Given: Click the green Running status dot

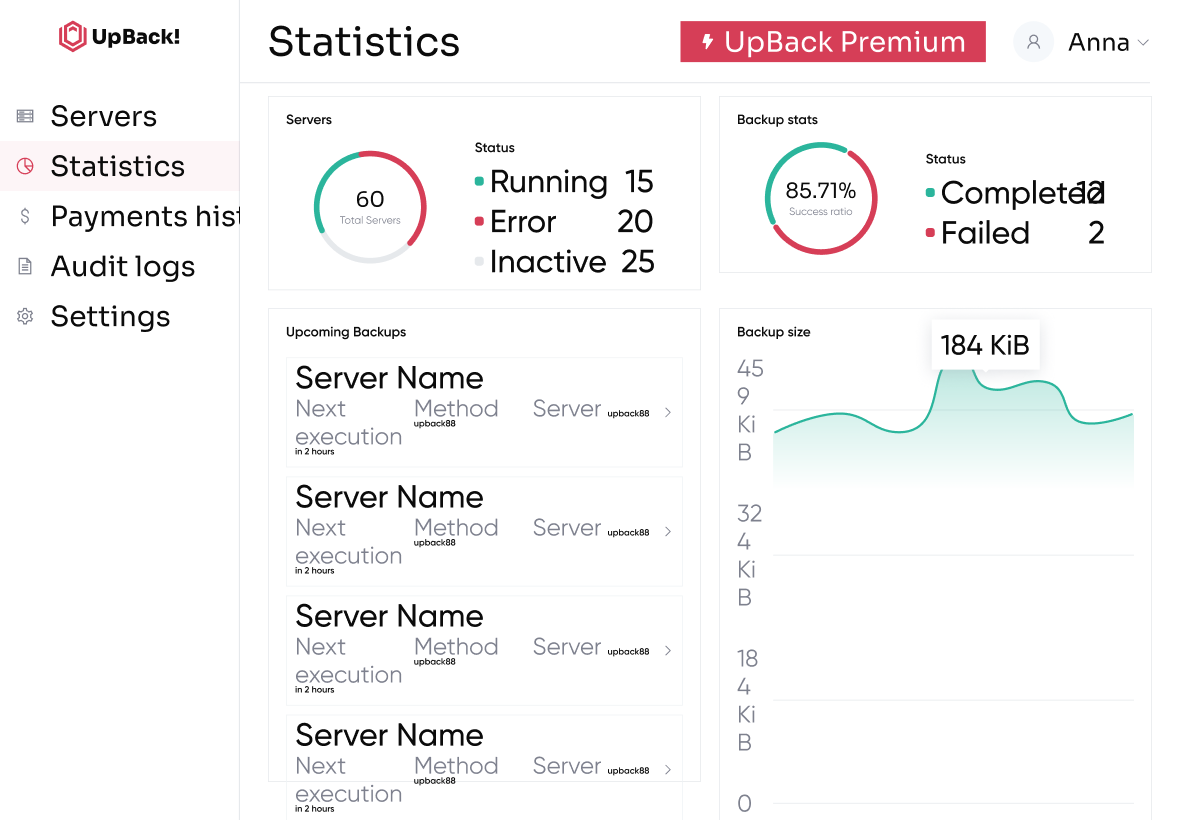Looking at the screenshot, I should tap(479, 182).
